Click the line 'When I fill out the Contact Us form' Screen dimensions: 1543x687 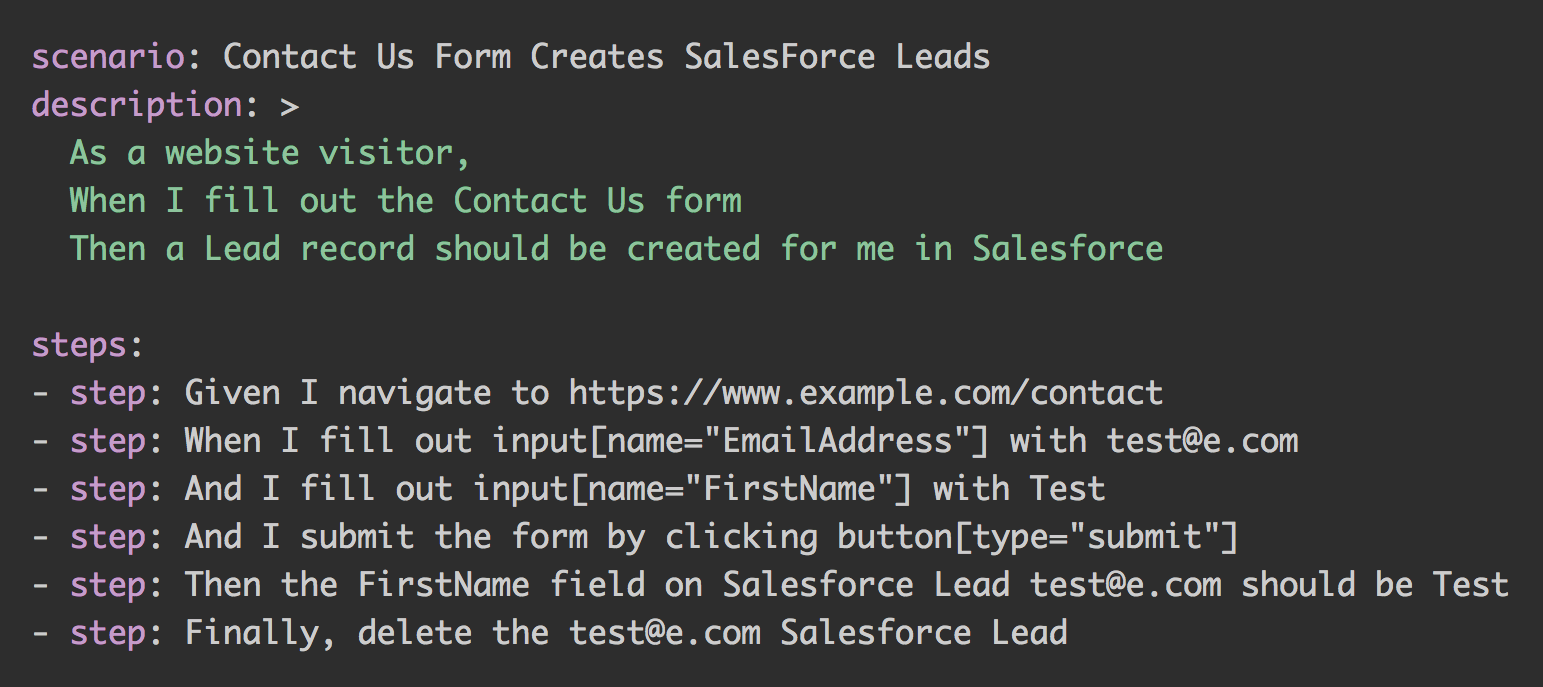(406, 201)
